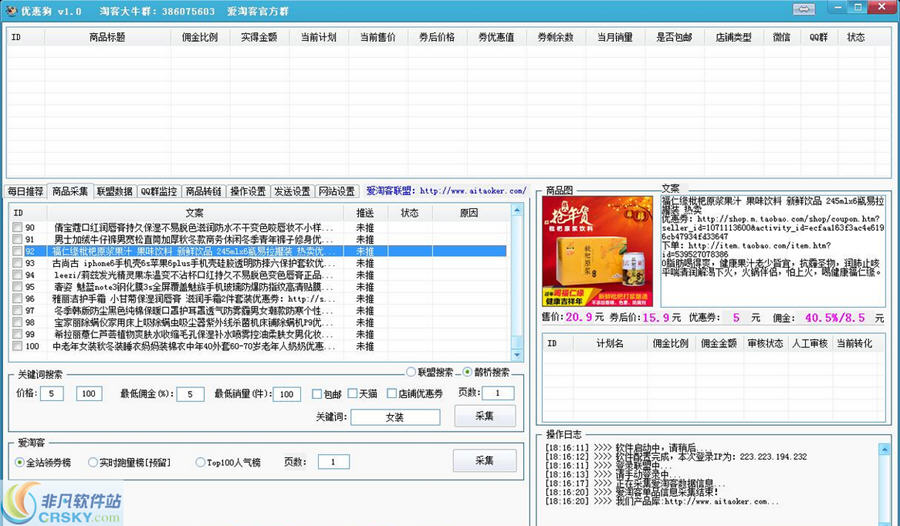The height and width of the screenshot is (526, 900).
Task: Select row 94 leezi lipstick item
Action: [x=259, y=275]
